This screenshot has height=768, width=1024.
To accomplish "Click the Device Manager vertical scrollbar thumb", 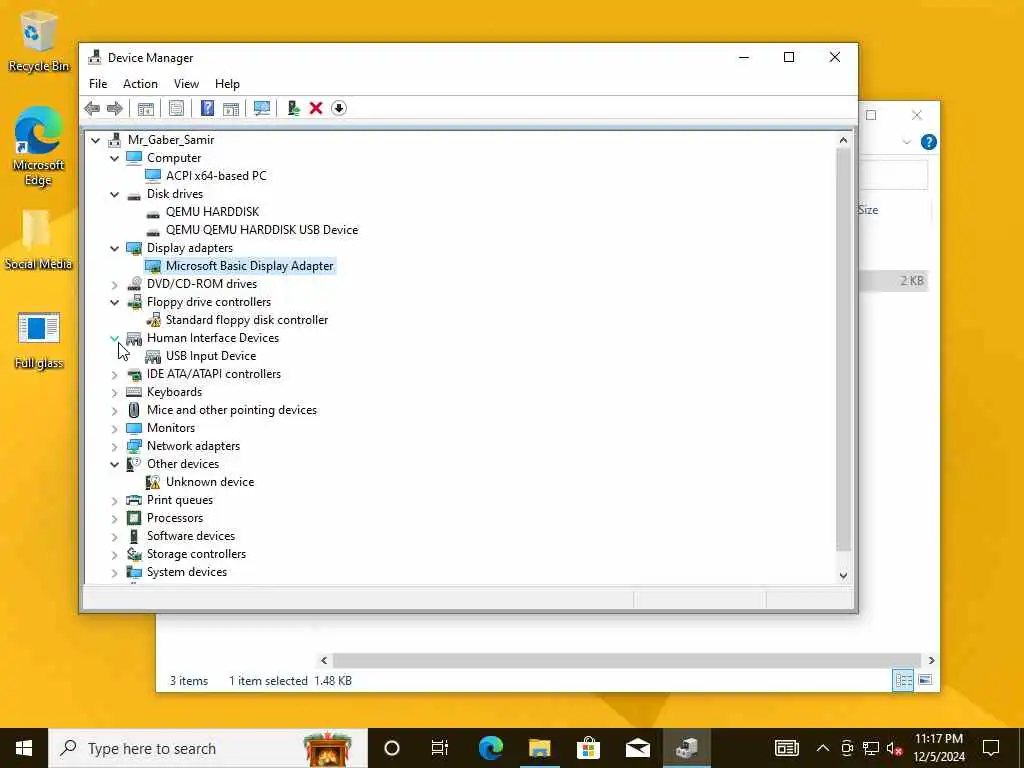I will coord(843,349).
